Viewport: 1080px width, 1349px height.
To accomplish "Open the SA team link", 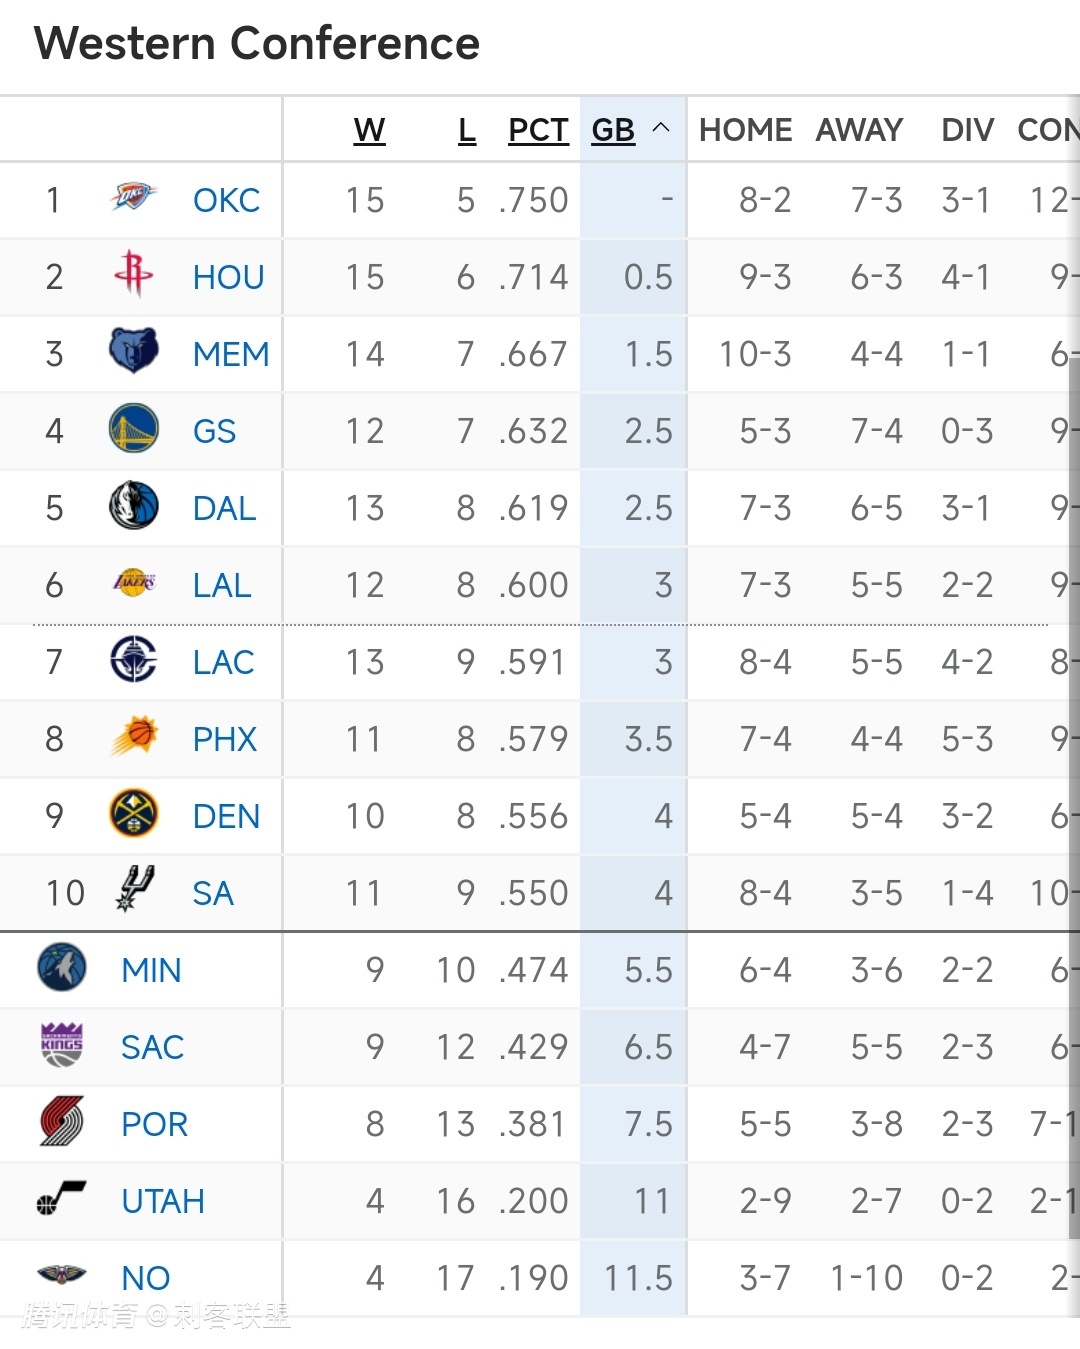I will click(x=213, y=893).
